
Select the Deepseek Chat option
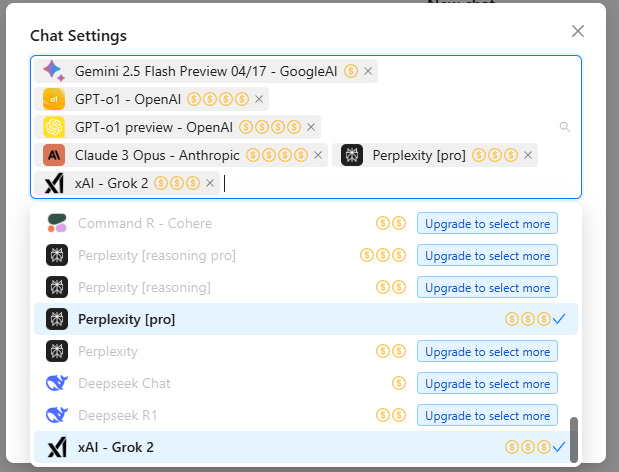(x=123, y=383)
